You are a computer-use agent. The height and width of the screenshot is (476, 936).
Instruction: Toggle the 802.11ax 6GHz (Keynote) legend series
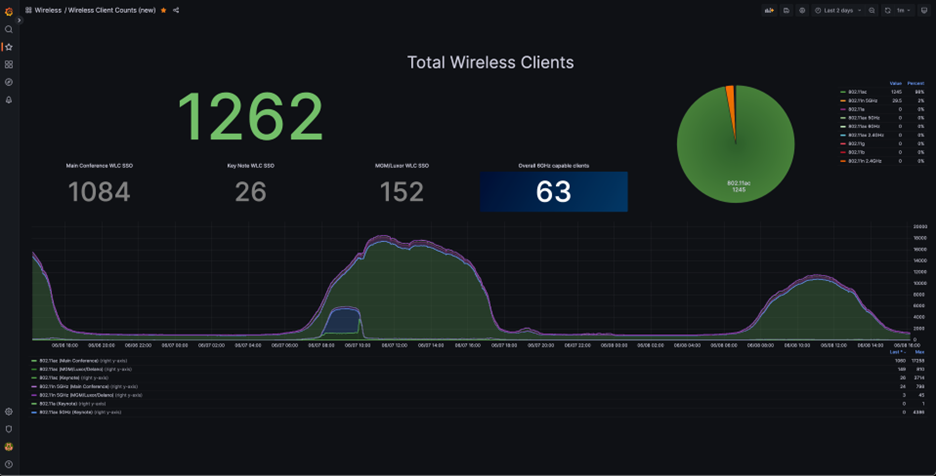pyautogui.click(x=79, y=411)
